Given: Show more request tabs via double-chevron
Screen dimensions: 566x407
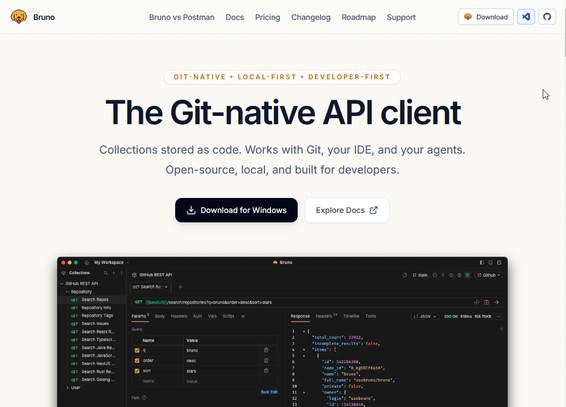Looking at the screenshot, I should [x=243, y=316].
